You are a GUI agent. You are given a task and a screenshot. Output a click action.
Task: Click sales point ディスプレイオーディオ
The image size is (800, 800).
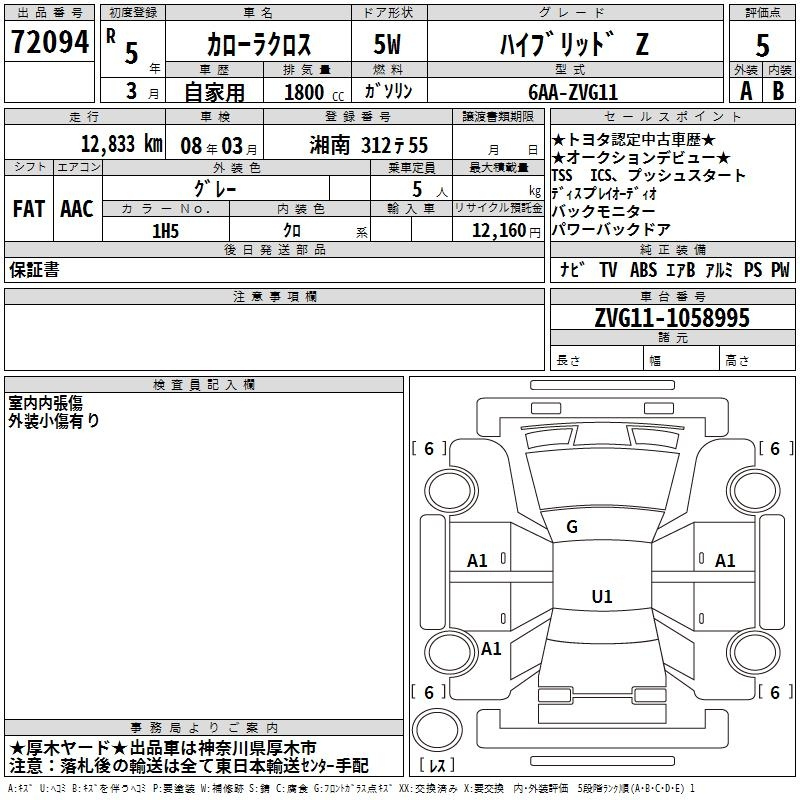pyautogui.click(x=604, y=193)
